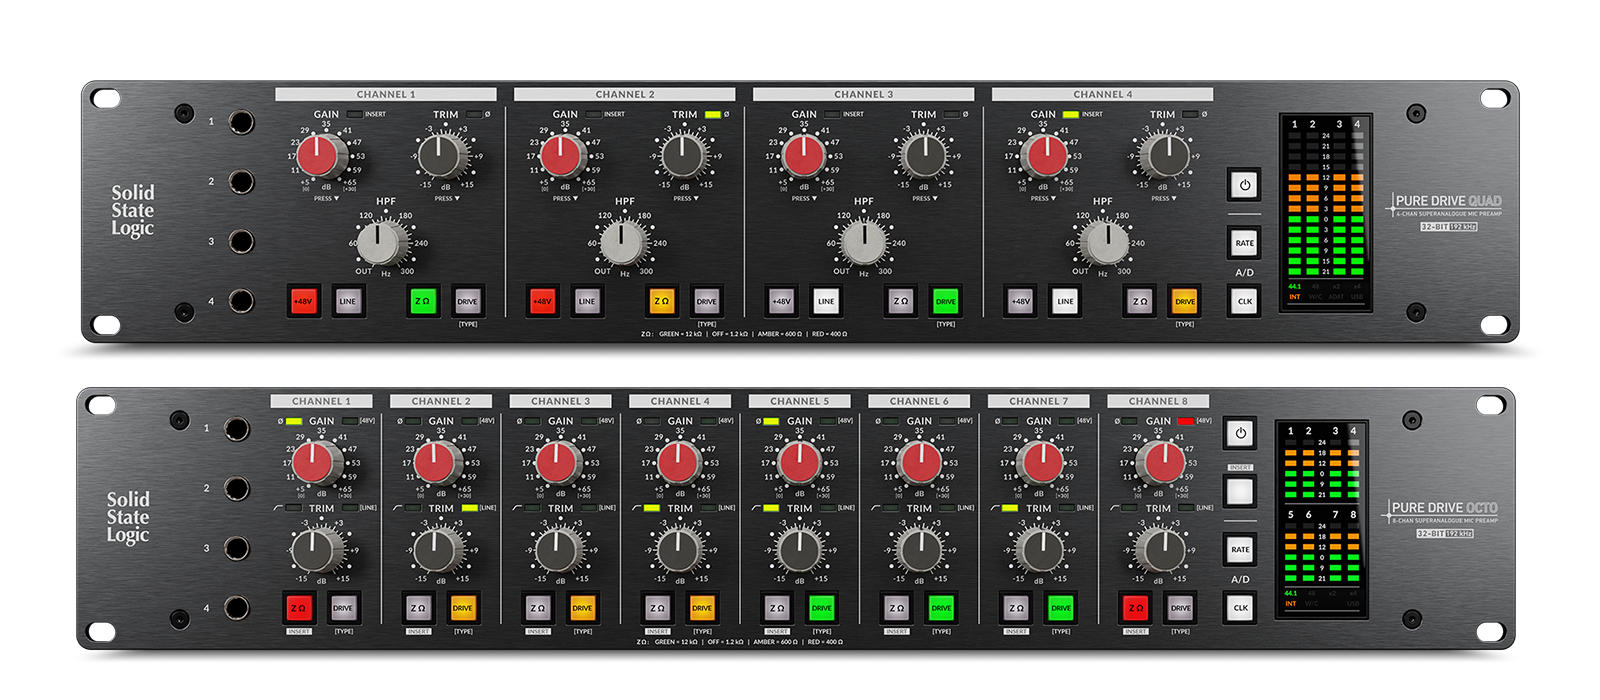The image size is (1600, 700).
Task: Disable the green DRIVE button on Quad channel 3
Action: click(945, 301)
